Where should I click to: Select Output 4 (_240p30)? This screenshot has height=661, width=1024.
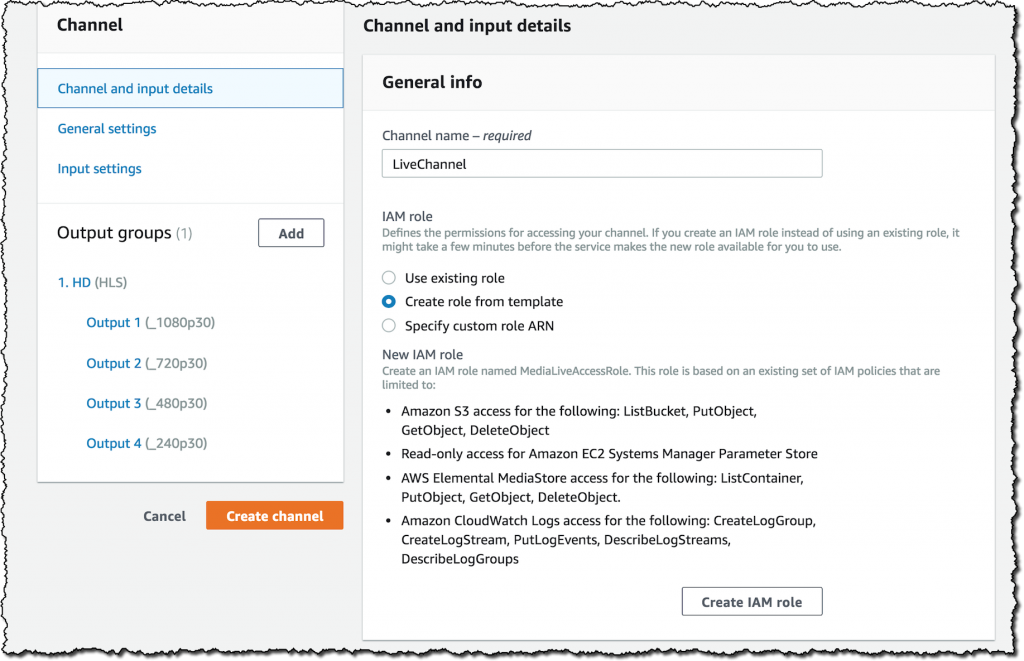click(146, 443)
